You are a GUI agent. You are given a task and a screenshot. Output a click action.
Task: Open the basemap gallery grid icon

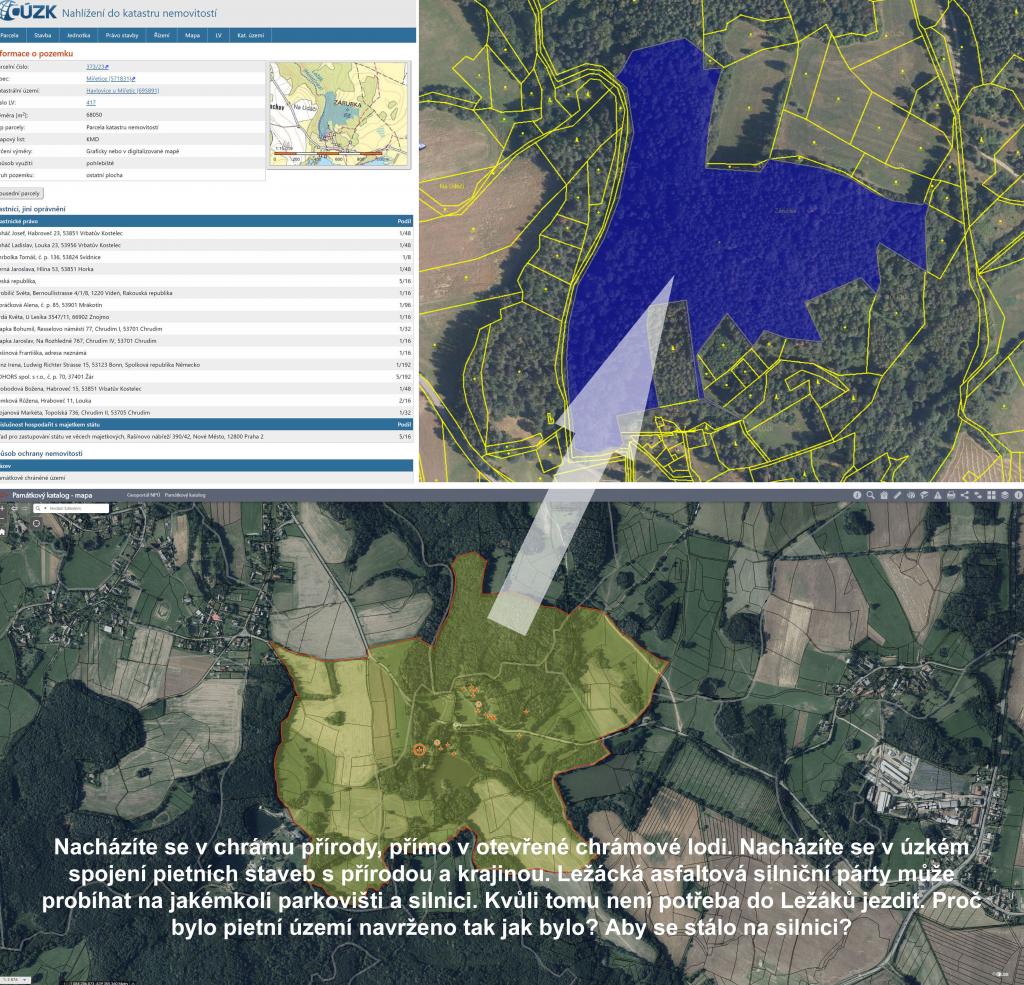[x=989, y=495]
